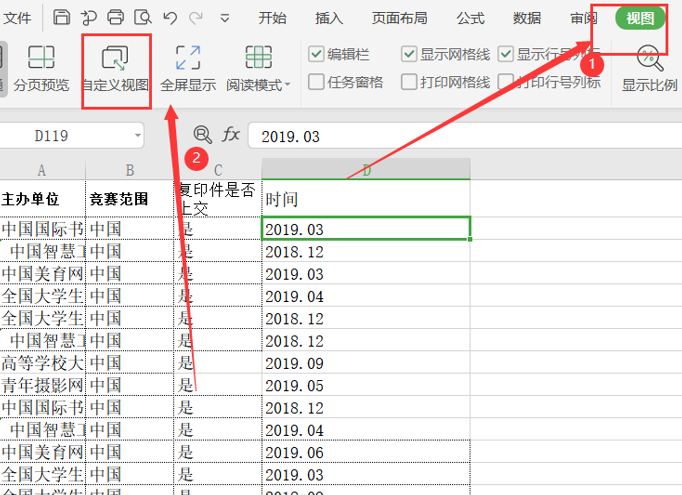Select the active cell 2019.03 under 时间

(x=366, y=228)
